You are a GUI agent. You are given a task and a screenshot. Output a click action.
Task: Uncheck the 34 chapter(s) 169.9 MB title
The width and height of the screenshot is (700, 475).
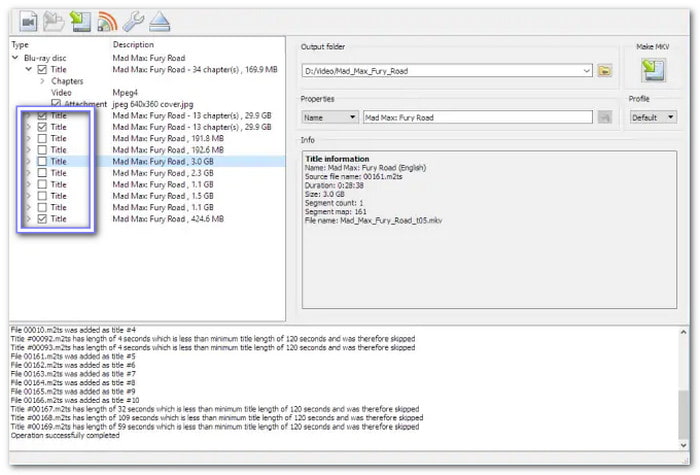point(41,70)
